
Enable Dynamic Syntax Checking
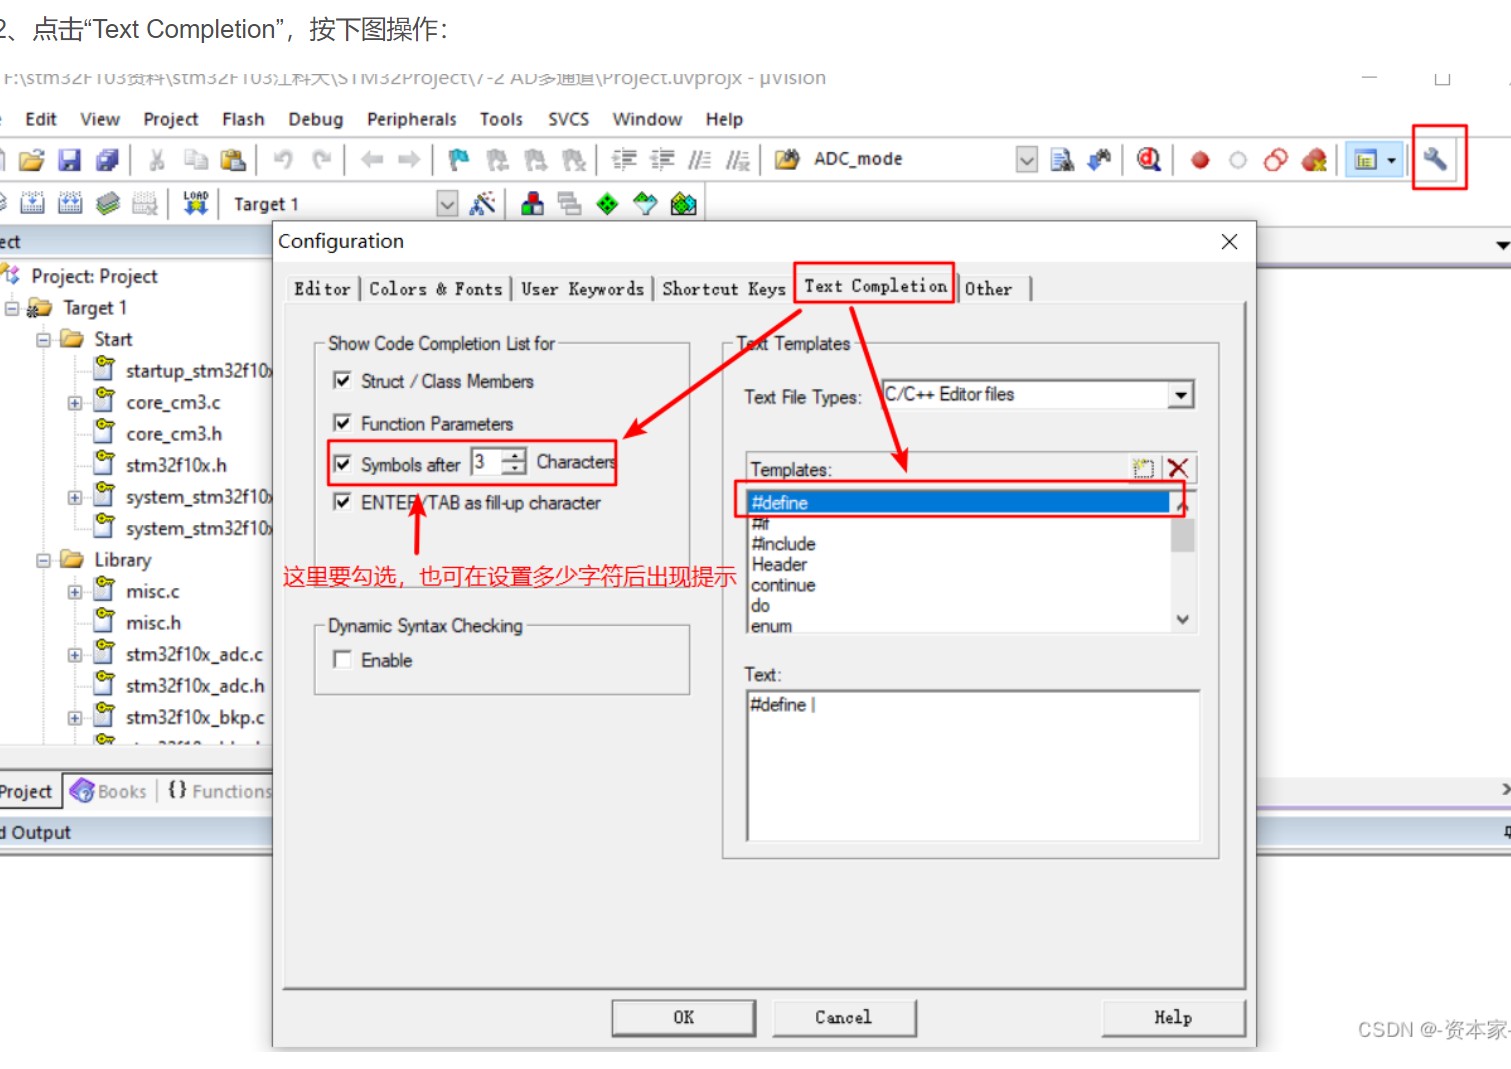point(343,660)
